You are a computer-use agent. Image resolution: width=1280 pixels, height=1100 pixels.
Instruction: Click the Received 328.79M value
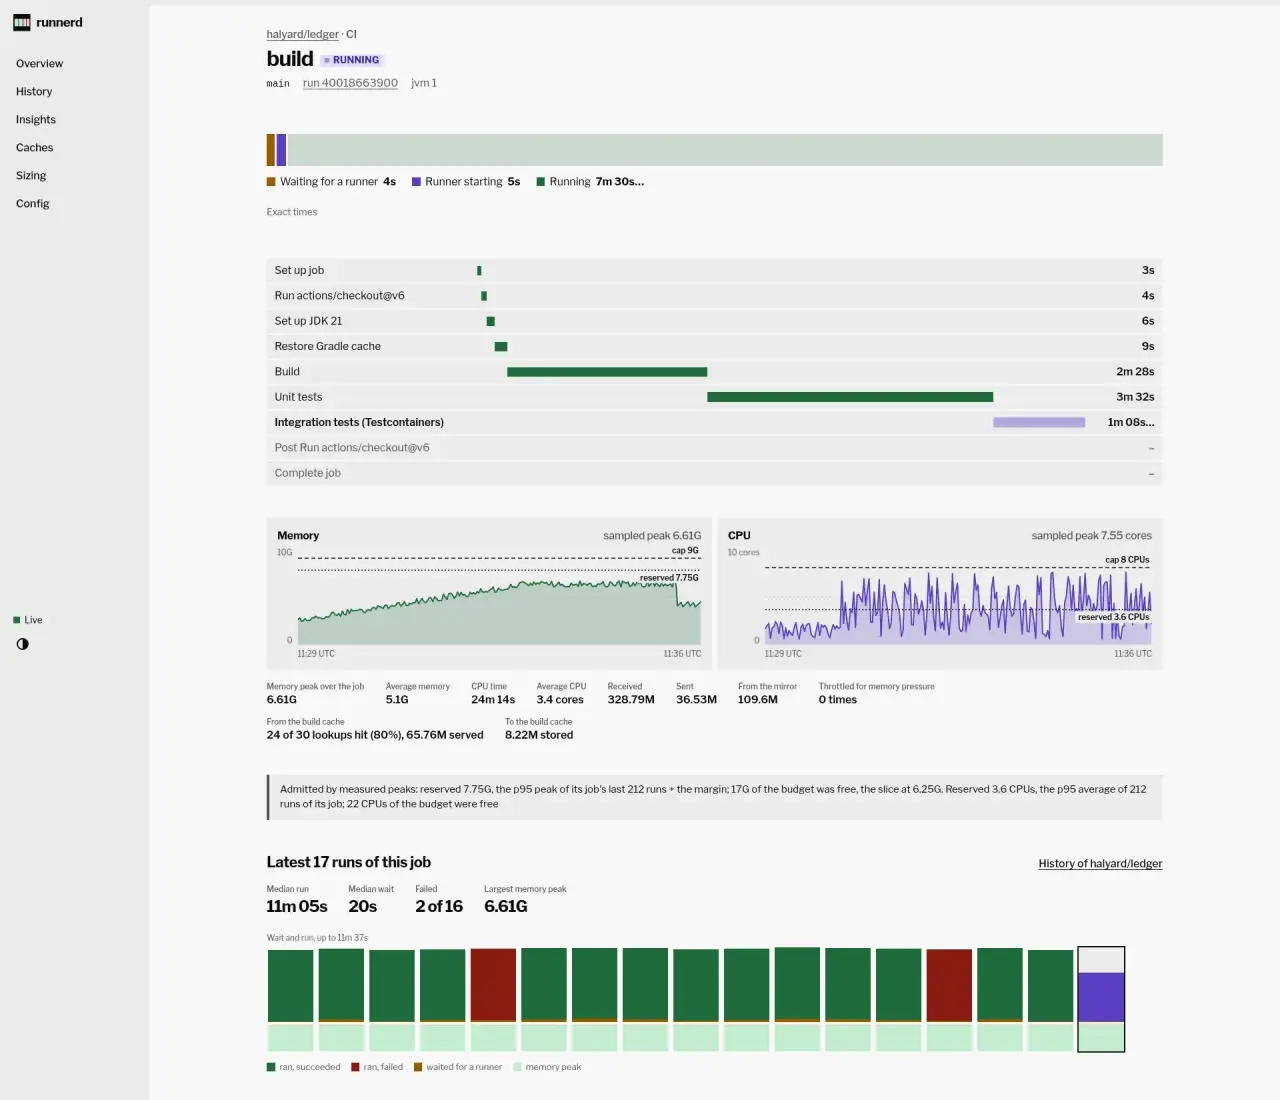(631, 700)
